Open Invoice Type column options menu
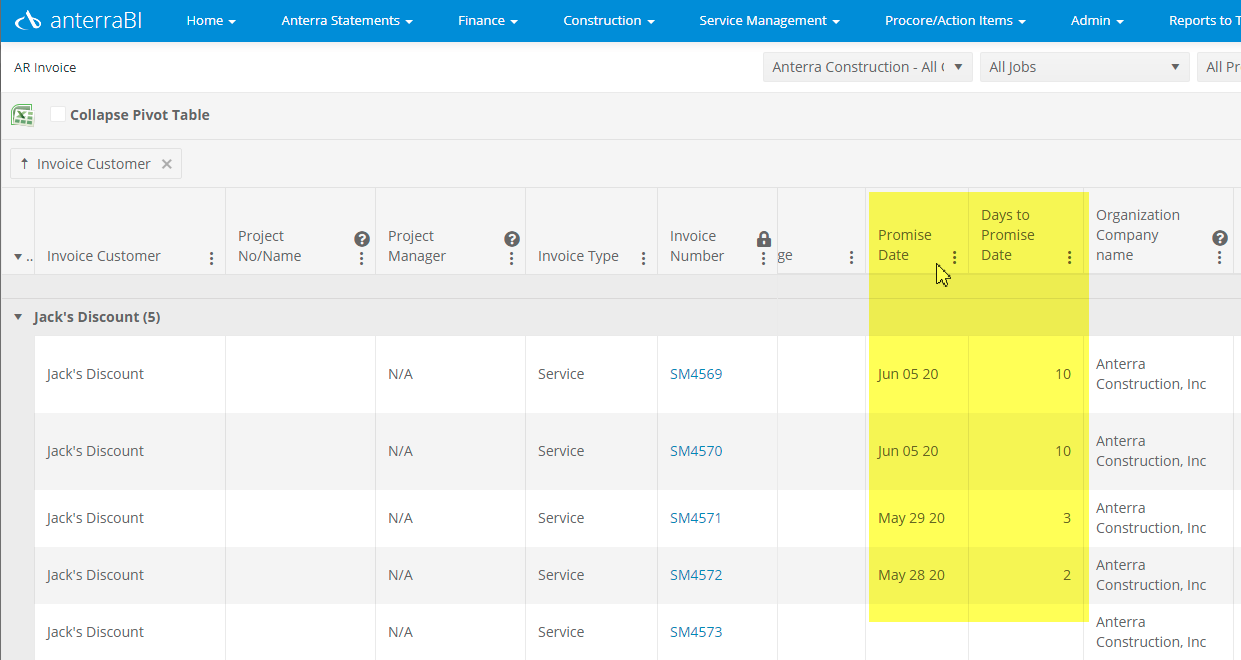The width and height of the screenshot is (1241, 660). point(643,257)
